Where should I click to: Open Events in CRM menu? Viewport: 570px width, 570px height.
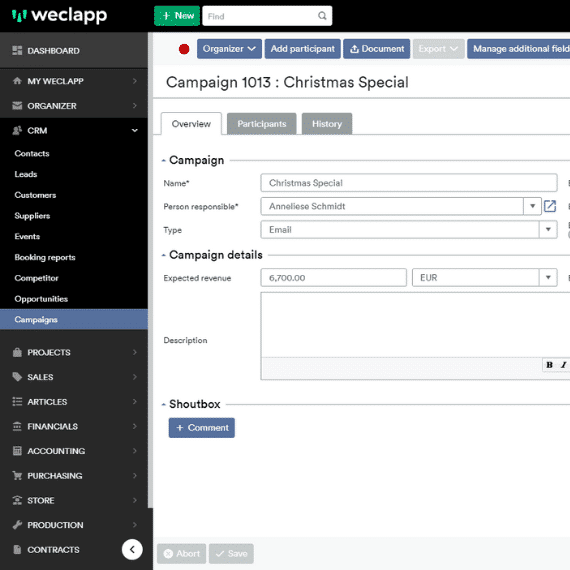click(27, 236)
